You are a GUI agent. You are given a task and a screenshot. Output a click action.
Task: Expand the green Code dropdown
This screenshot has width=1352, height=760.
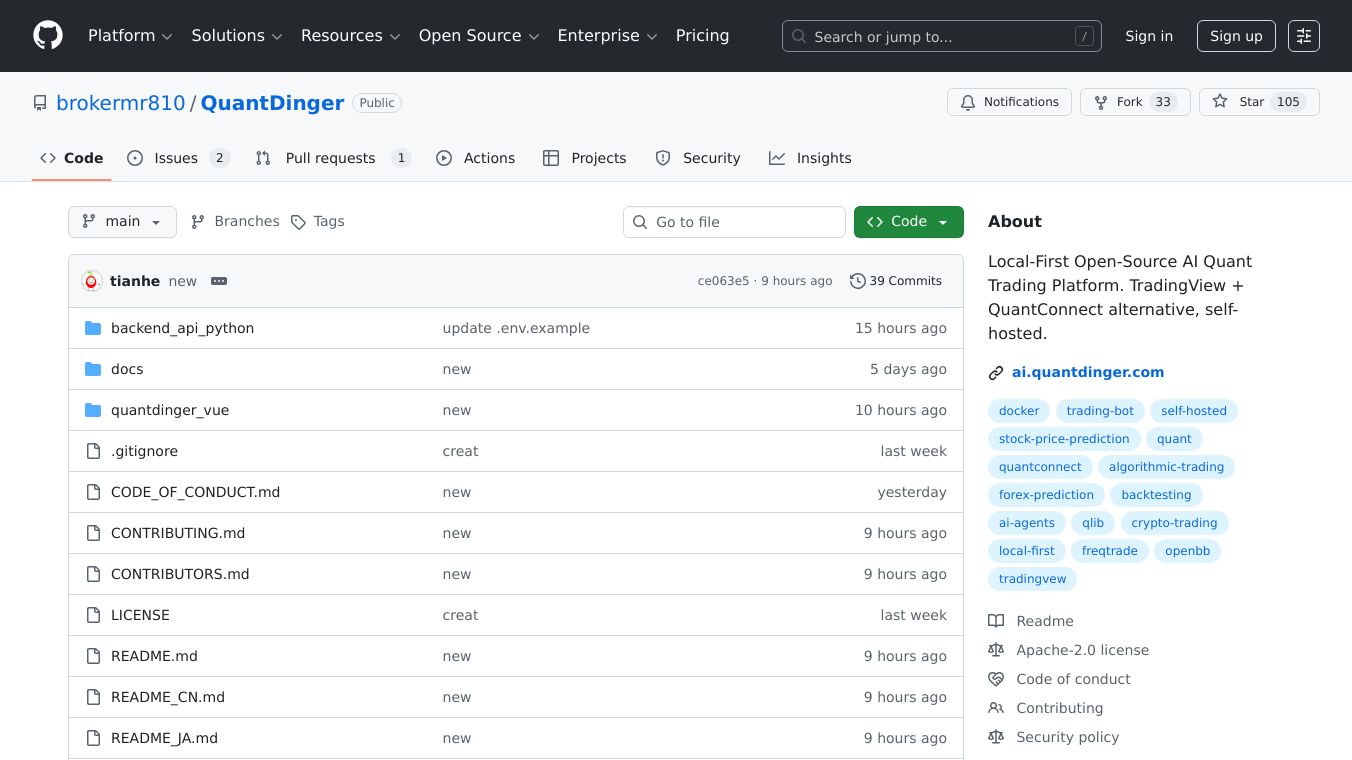pyautogui.click(x=908, y=222)
